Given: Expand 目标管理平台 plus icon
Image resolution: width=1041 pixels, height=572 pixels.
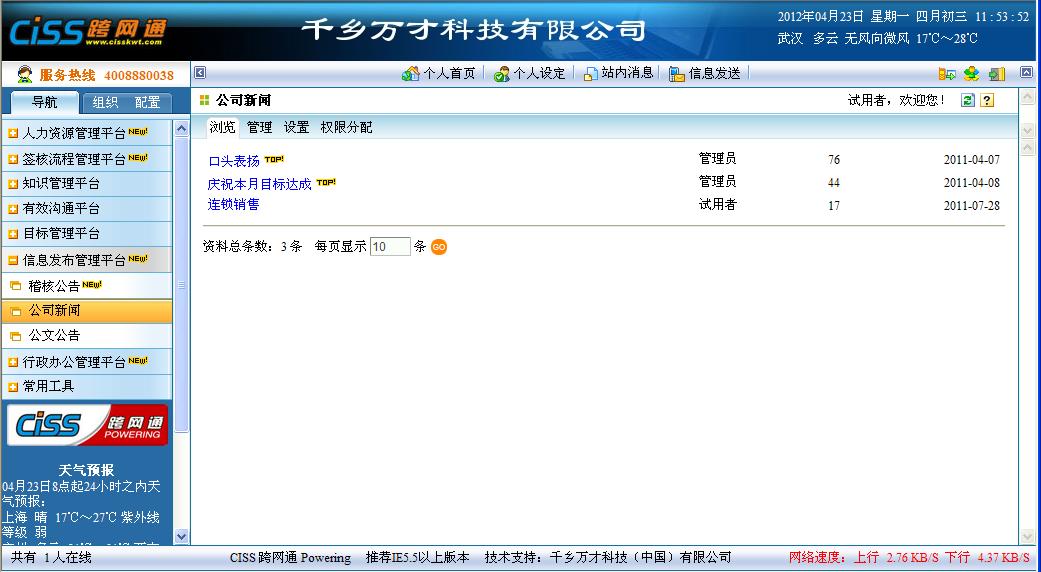Looking at the screenshot, I should click(x=13, y=234).
